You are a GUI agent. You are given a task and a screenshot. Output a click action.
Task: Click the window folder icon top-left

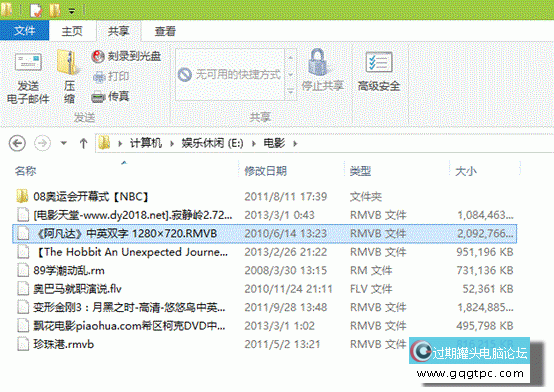pyautogui.click(x=6, y=9)
